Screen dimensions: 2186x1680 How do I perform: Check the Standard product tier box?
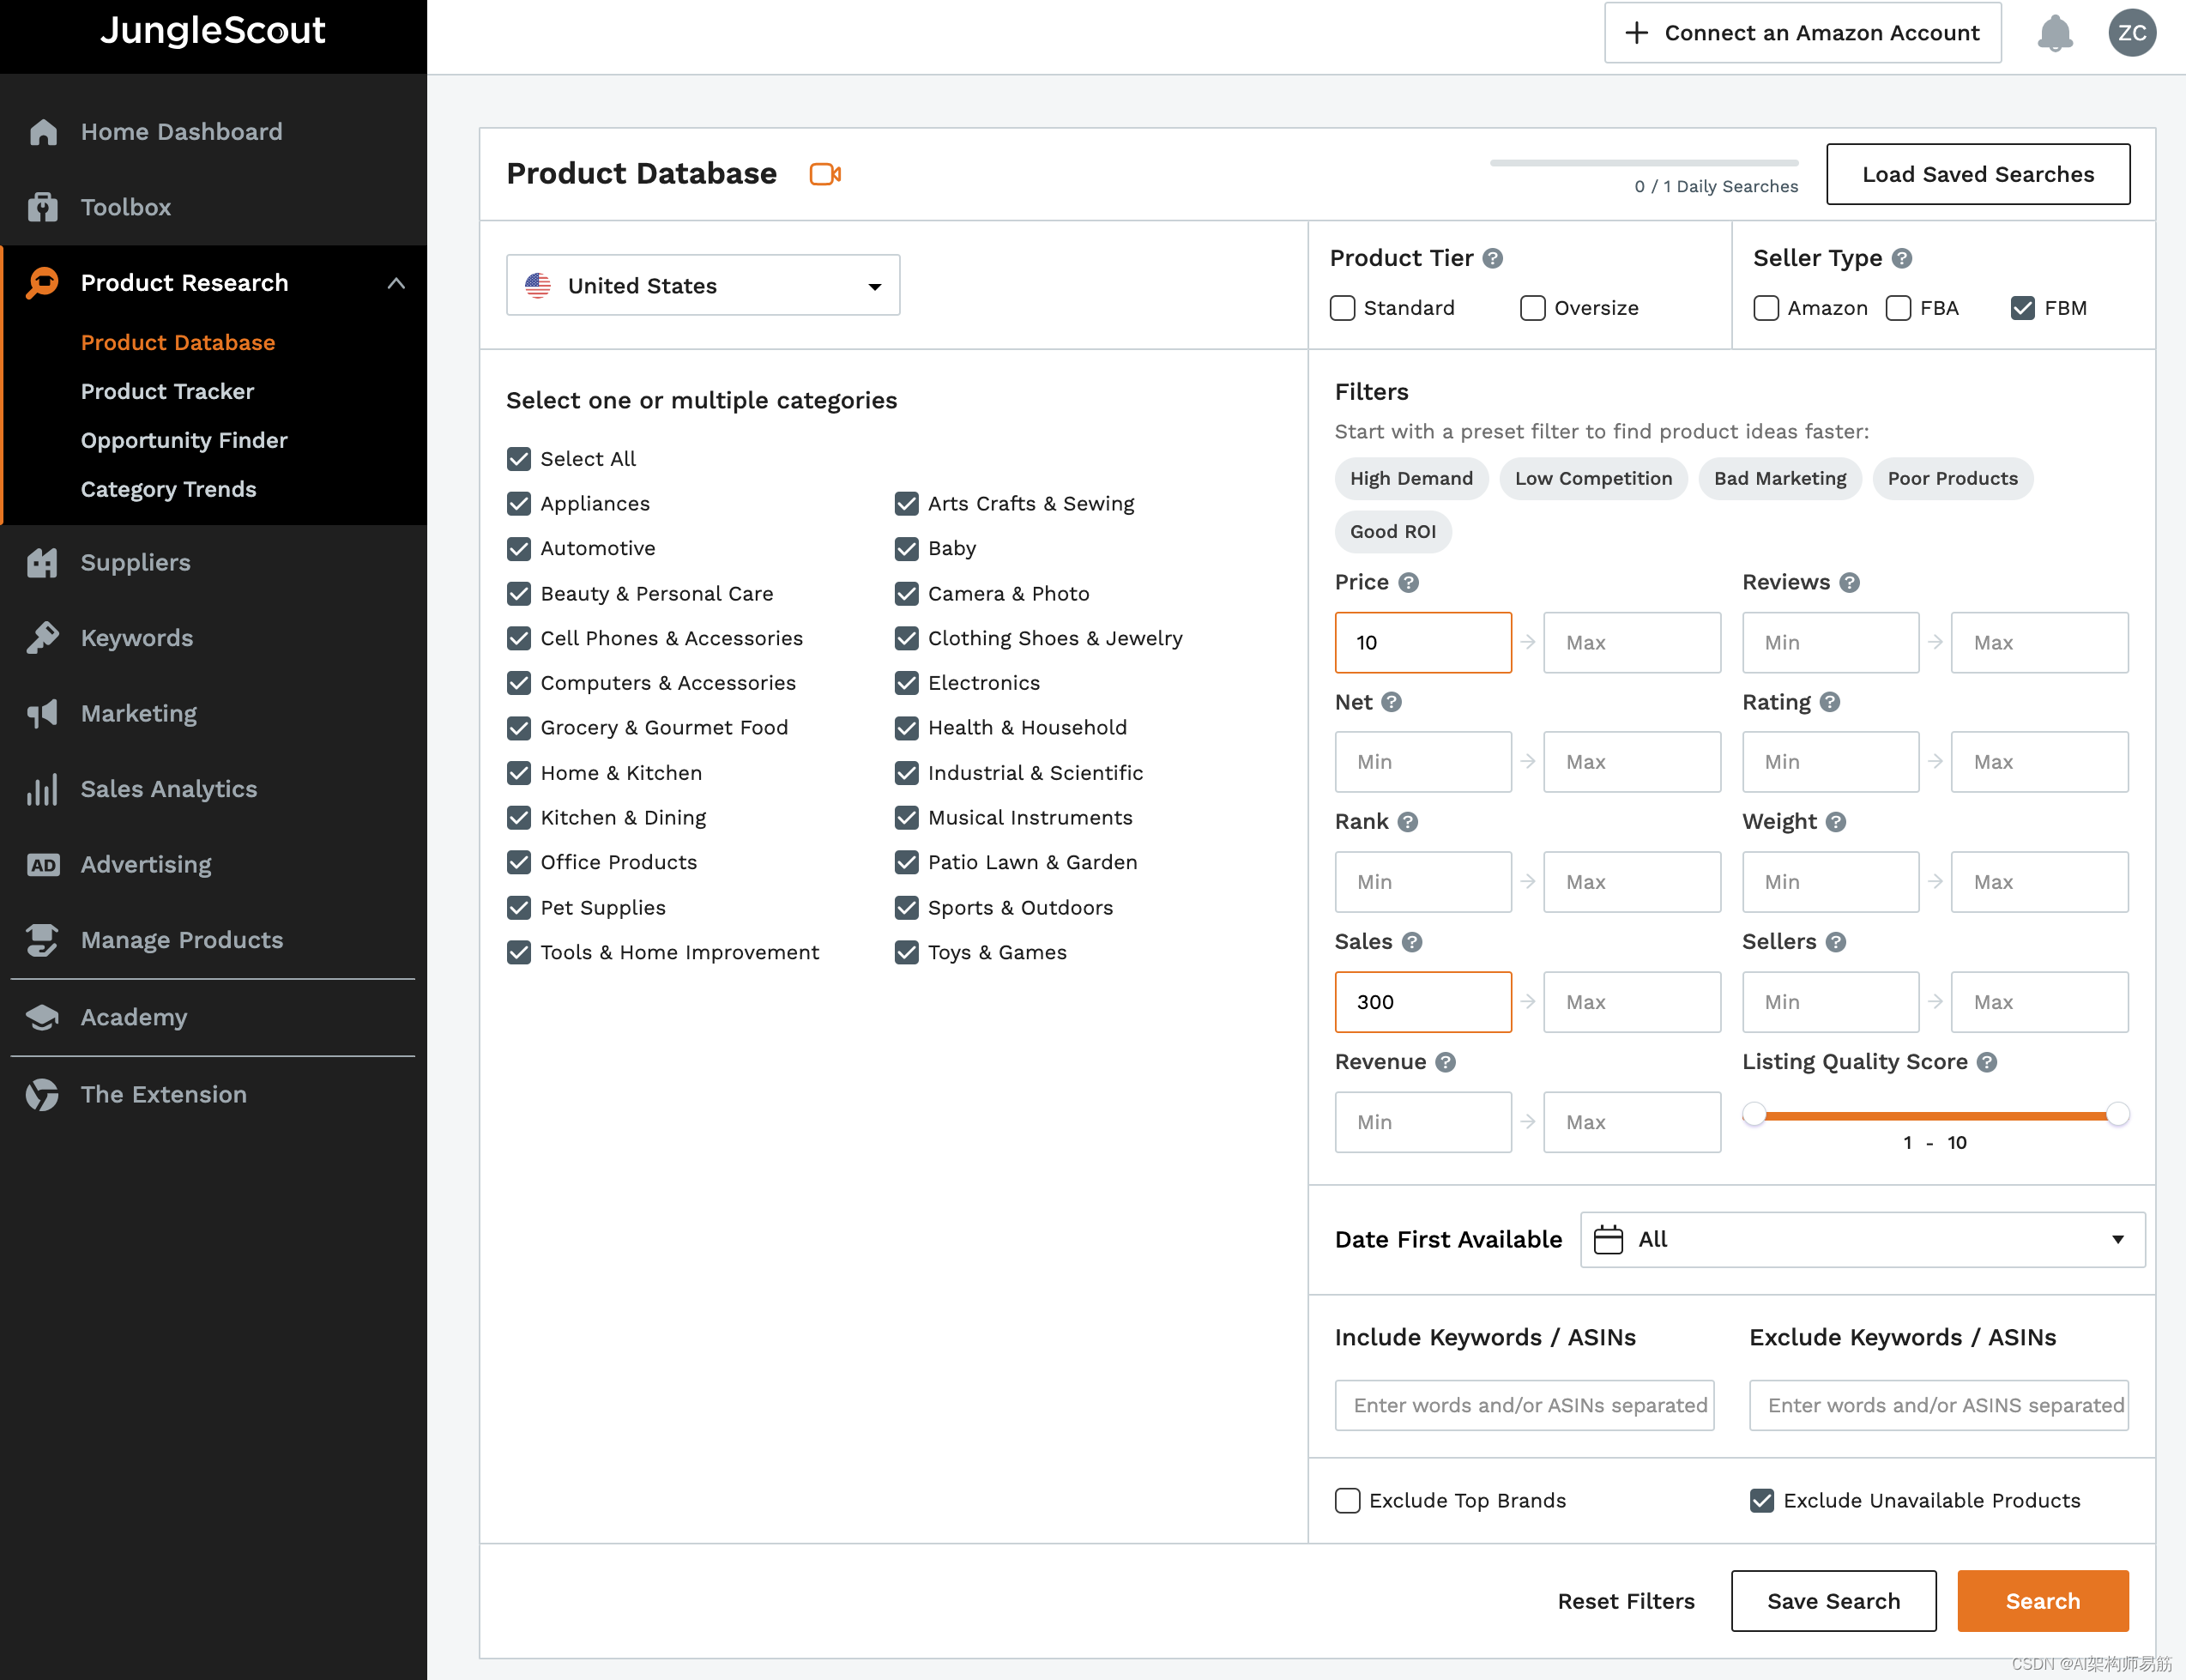tap(1343, 308)
